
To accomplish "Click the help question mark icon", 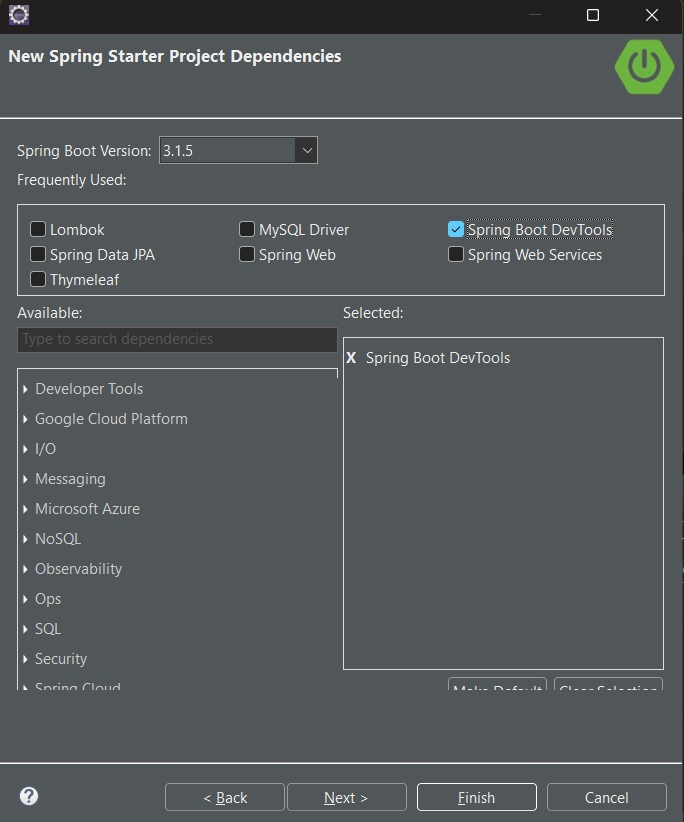I will (x=29, y=796).
